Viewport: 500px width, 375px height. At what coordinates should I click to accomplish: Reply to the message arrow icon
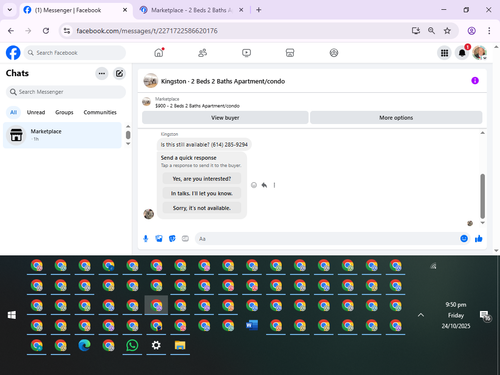(264, 185)
